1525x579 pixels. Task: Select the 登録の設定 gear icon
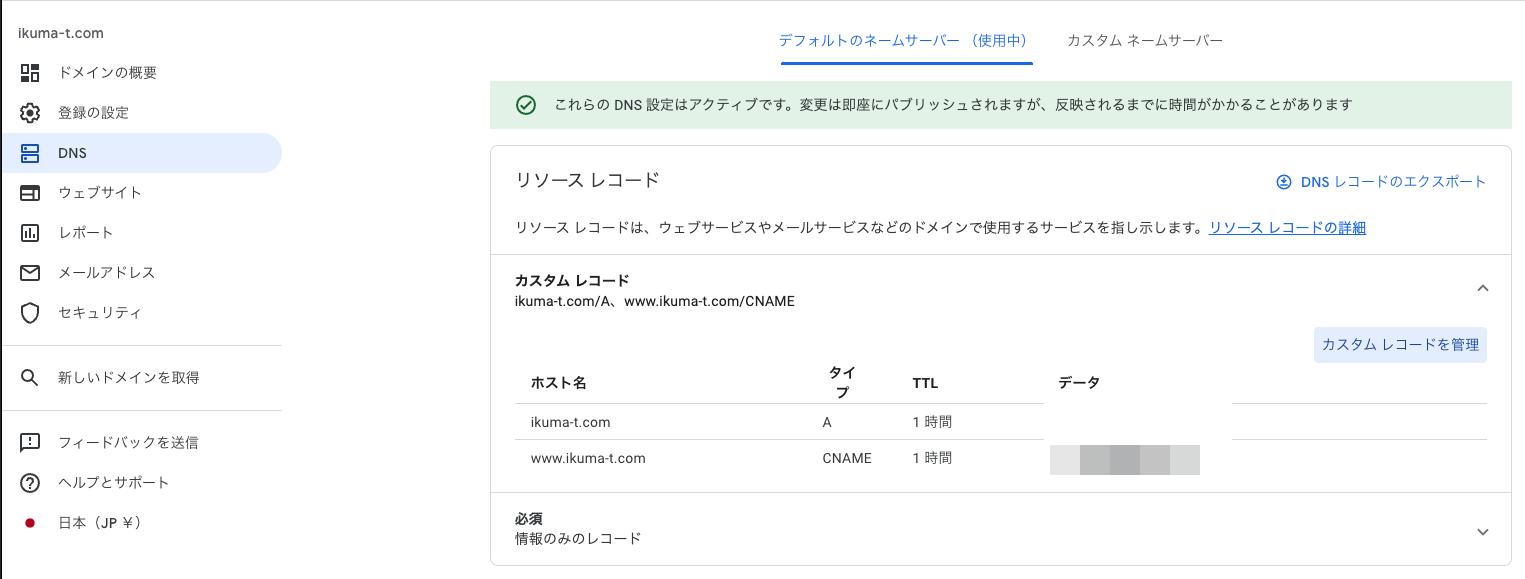[29, 112]
